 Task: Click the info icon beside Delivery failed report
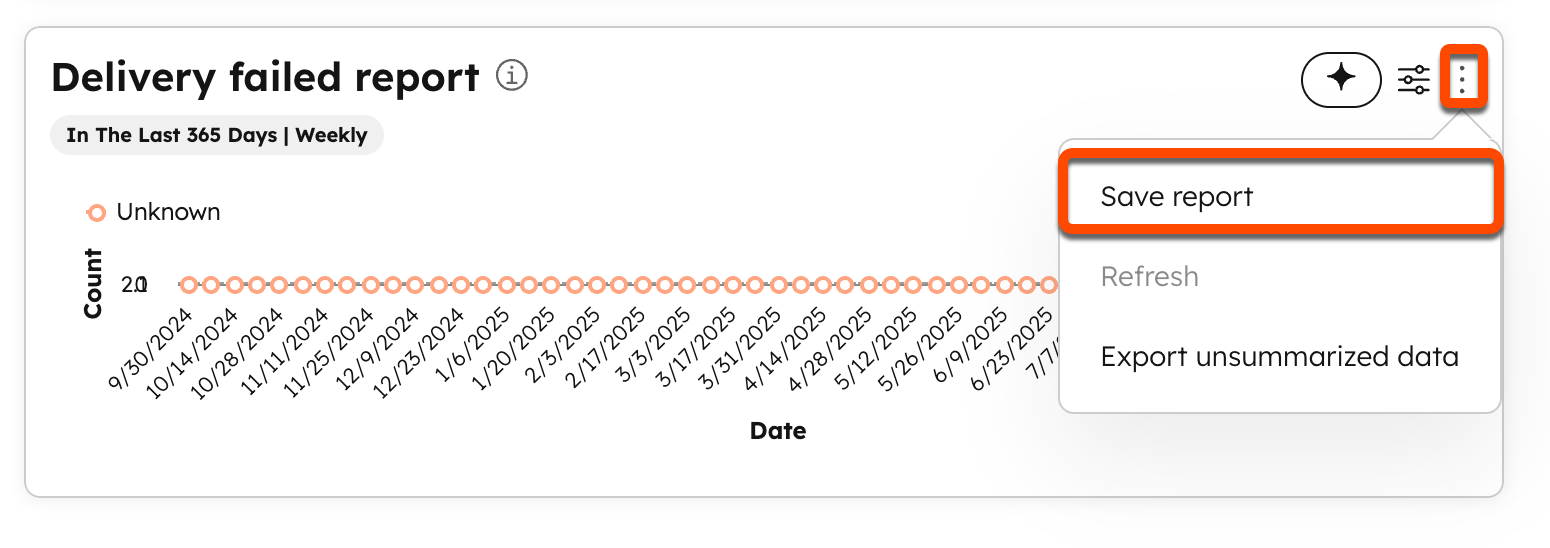(512, 76)
